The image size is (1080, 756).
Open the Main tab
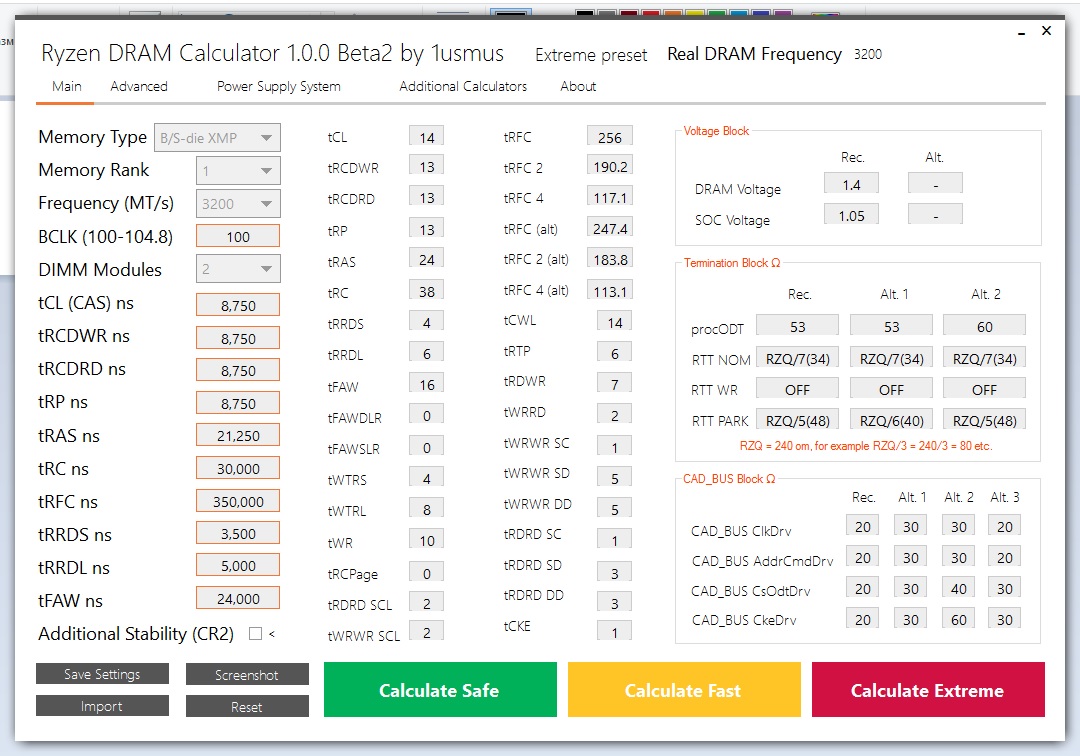[67, 86]
